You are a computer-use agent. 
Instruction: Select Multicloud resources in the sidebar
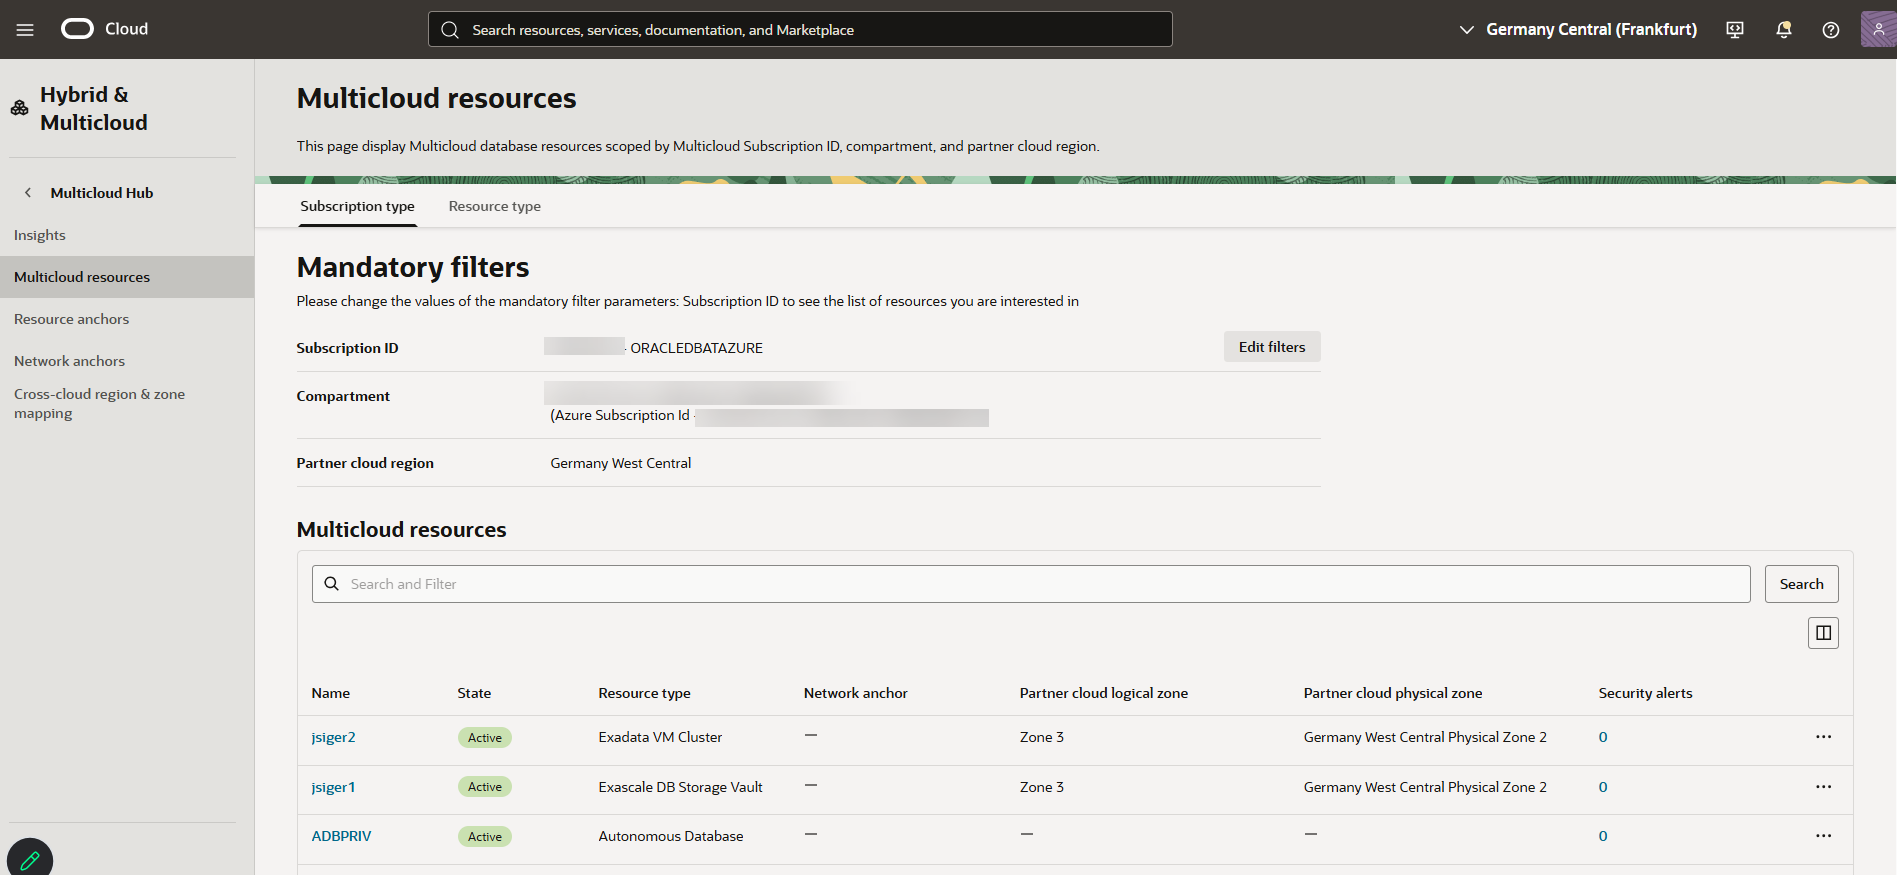click(127, 277)
